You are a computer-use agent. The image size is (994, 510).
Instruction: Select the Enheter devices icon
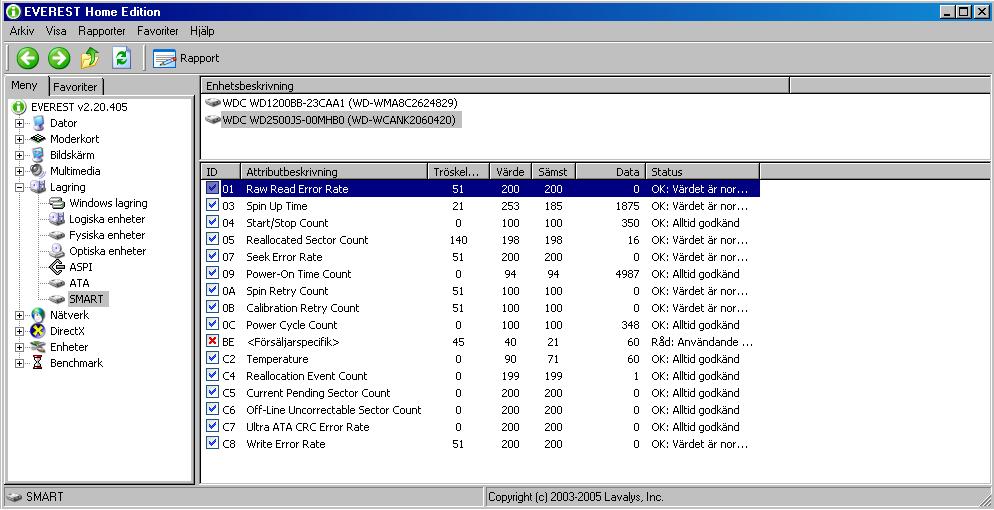[x=38, y=347]
